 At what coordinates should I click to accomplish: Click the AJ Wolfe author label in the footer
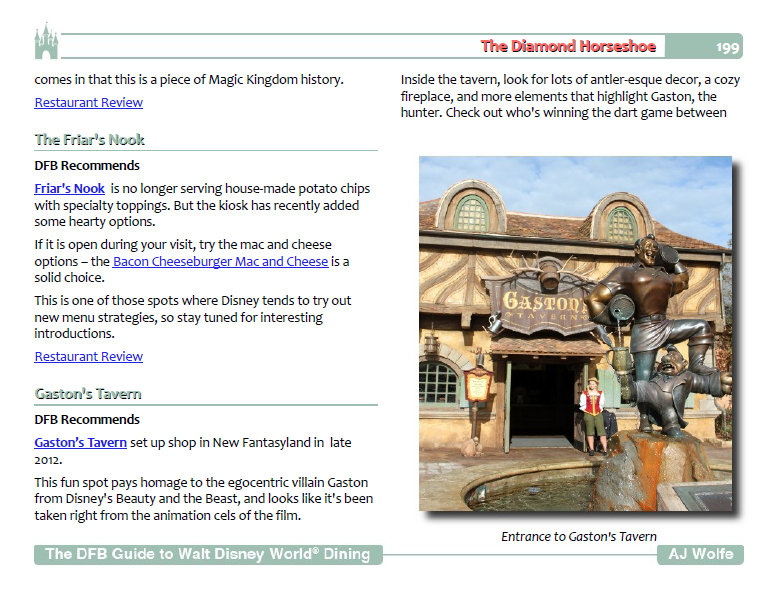(700, 554)
